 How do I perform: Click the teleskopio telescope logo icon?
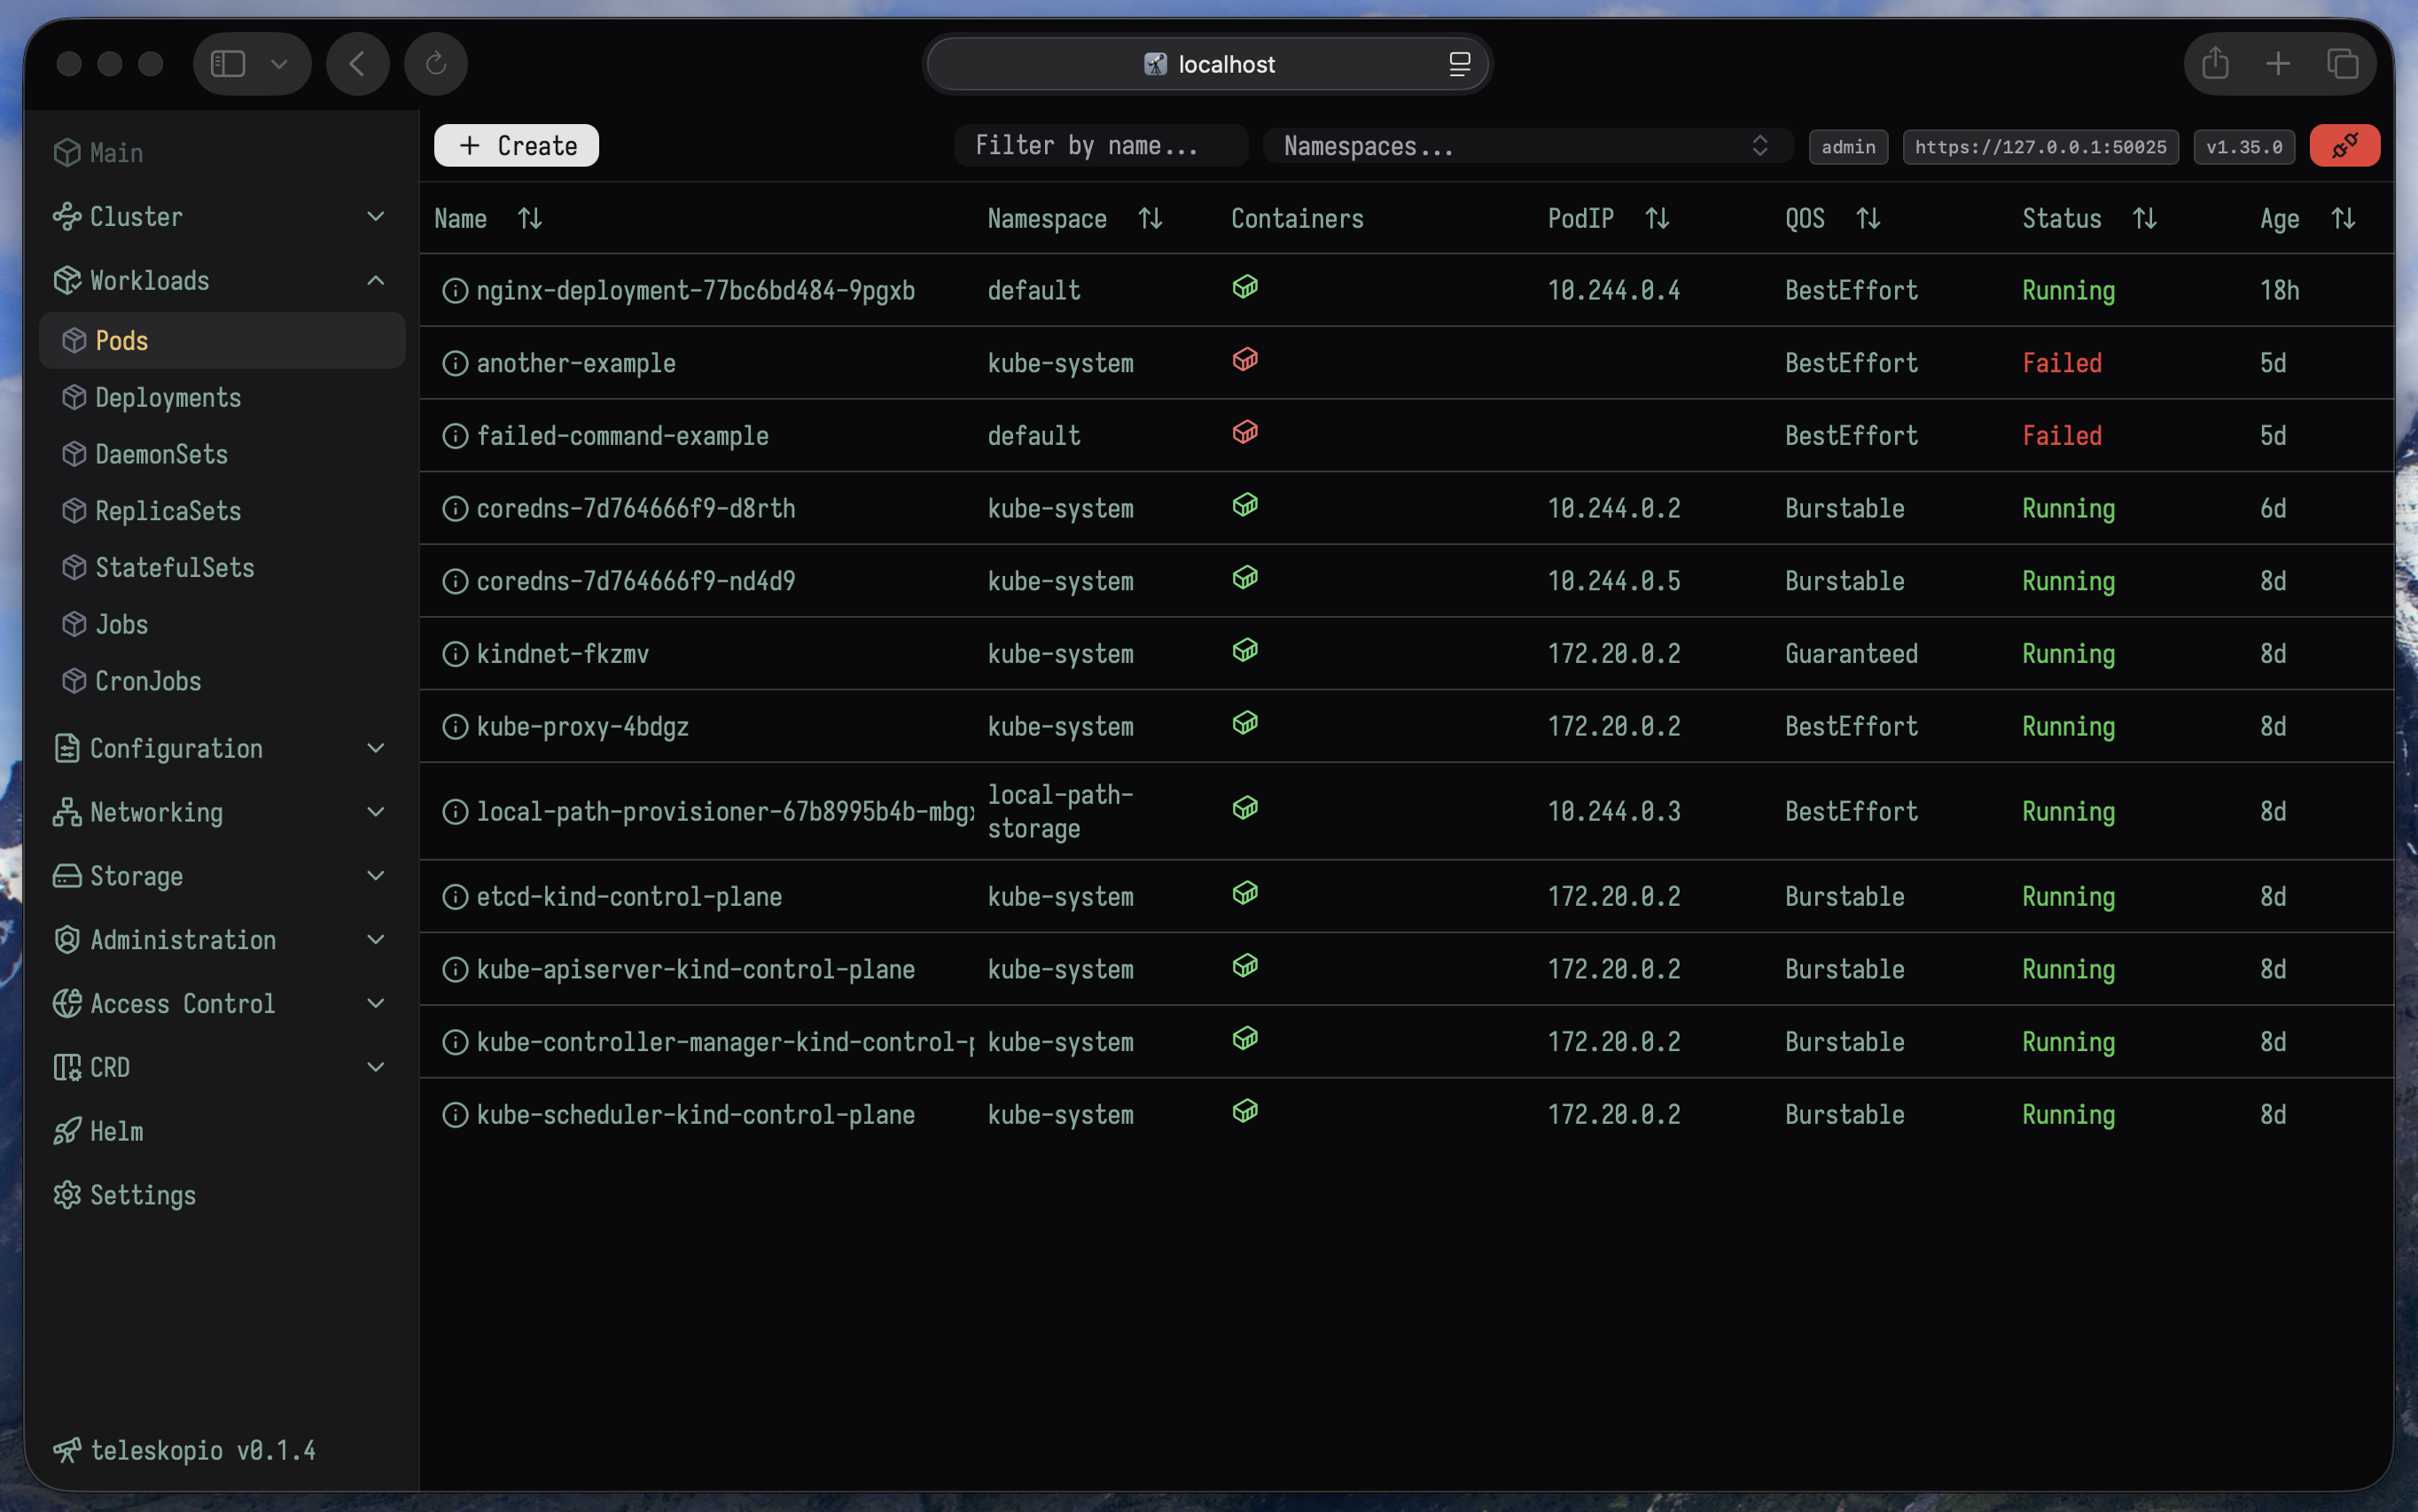[67, 1450]
